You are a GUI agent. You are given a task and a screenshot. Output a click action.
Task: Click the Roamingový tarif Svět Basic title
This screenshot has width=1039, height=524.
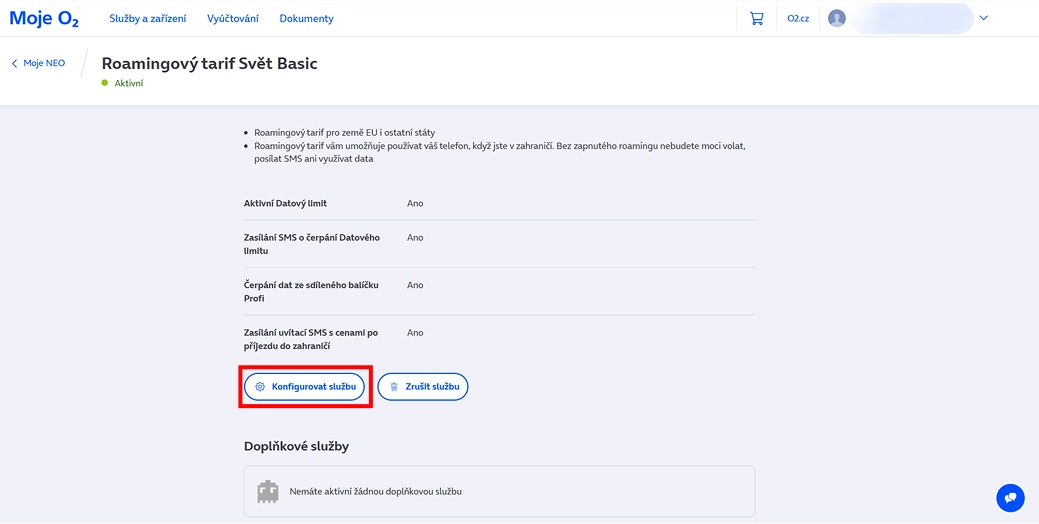209,63
